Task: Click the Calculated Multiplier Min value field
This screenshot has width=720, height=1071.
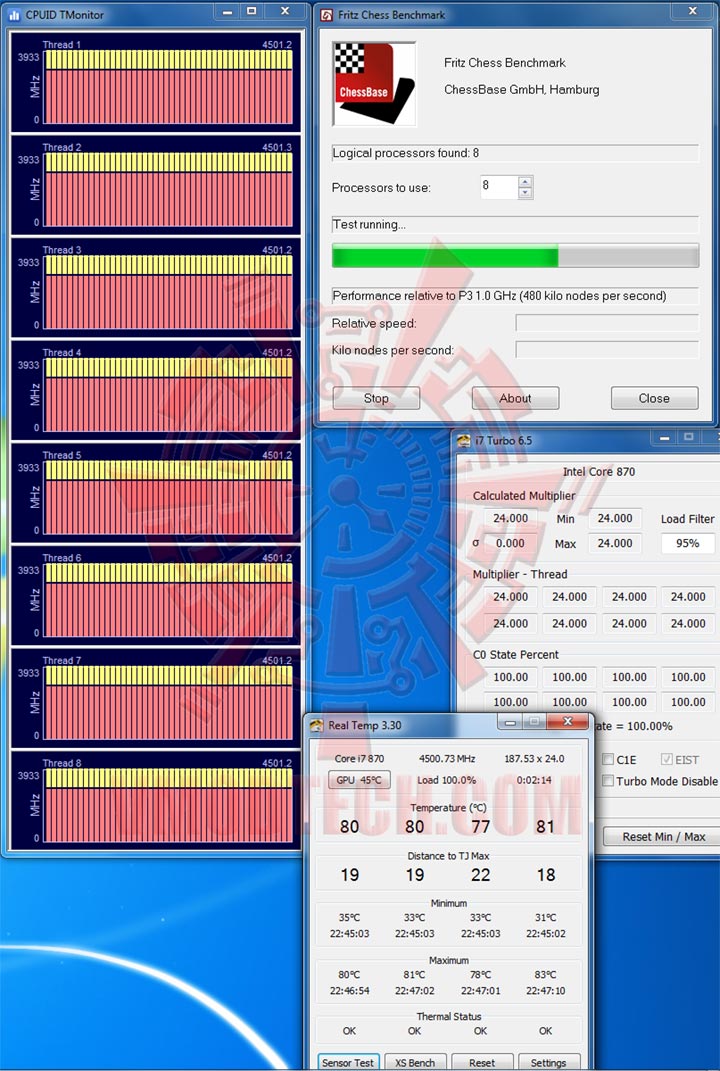Action: 615,518
